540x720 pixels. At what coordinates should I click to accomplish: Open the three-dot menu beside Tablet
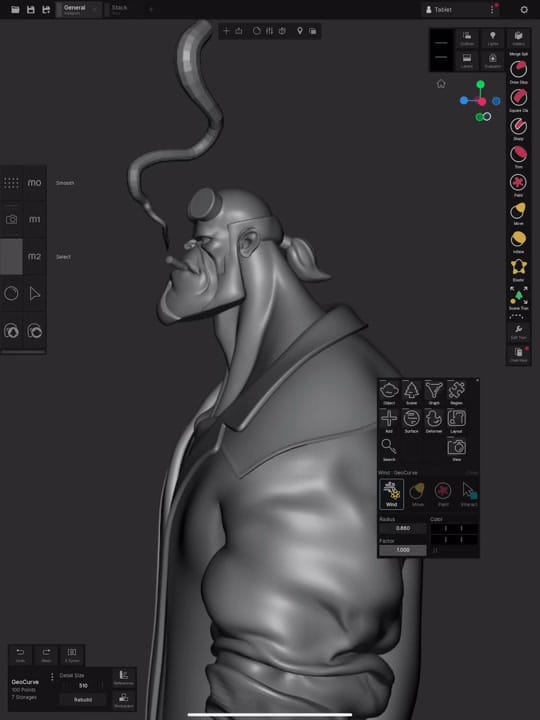pyautogui.click(x=492, y=9)
